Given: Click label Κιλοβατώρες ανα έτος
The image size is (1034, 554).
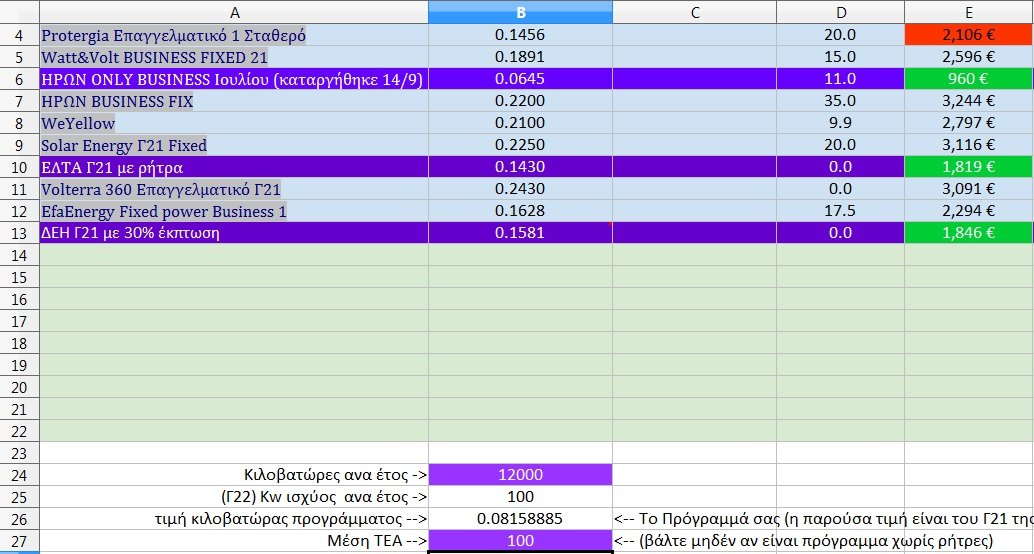Looking at the screenshot, I should tap(336, 475).
